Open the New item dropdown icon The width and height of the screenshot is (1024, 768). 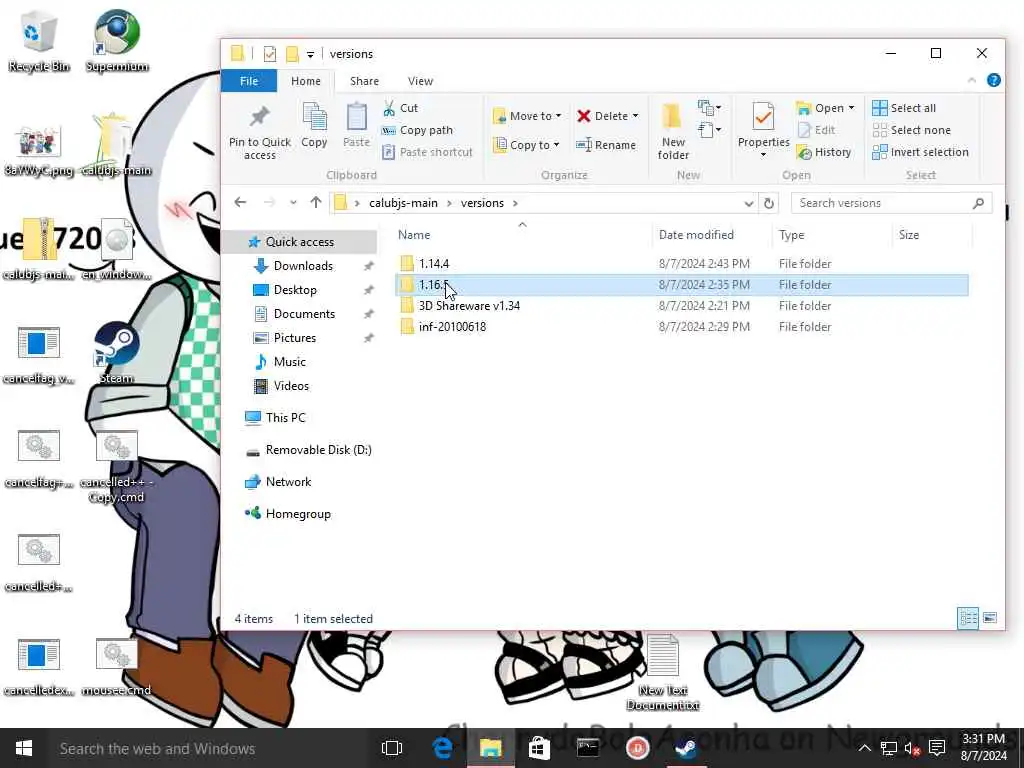click(x=709, y=107)
